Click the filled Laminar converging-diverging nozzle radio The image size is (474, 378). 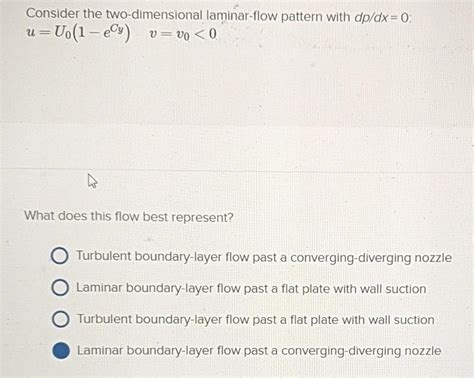click(61, 350)
